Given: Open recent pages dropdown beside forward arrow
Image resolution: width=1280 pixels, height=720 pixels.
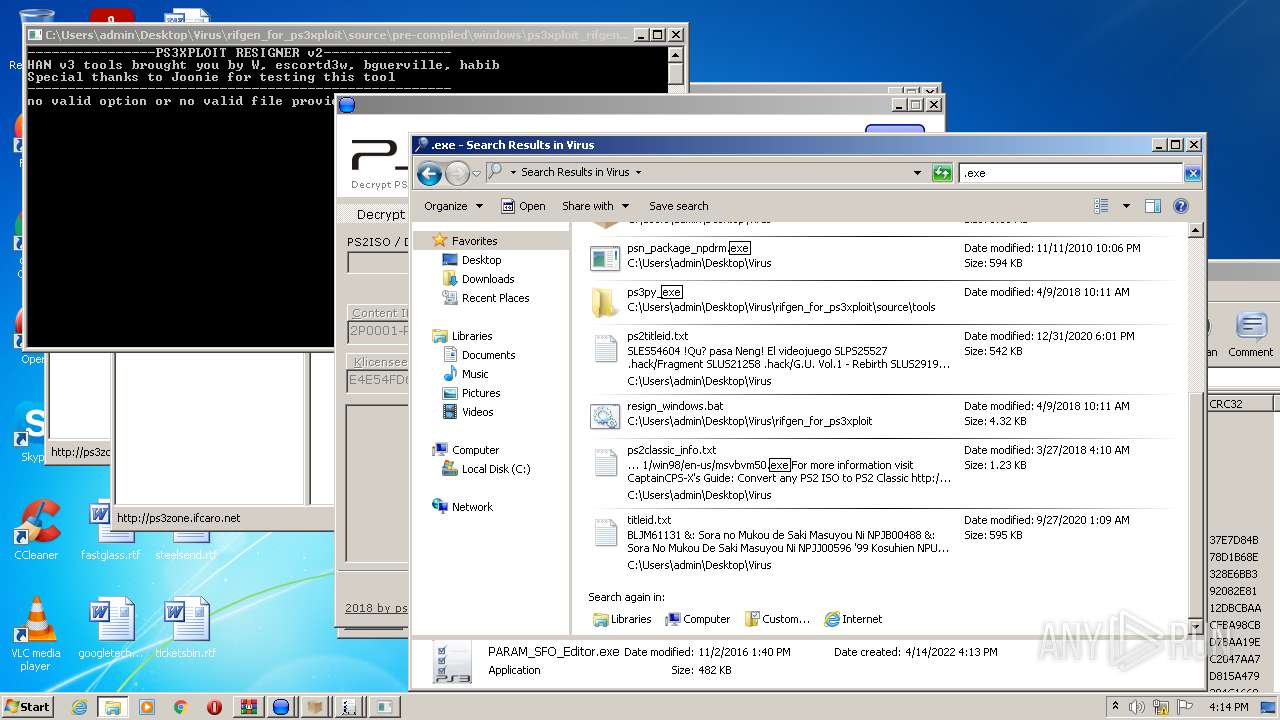Looking at the screenshot, I should [x=475, y=173].
